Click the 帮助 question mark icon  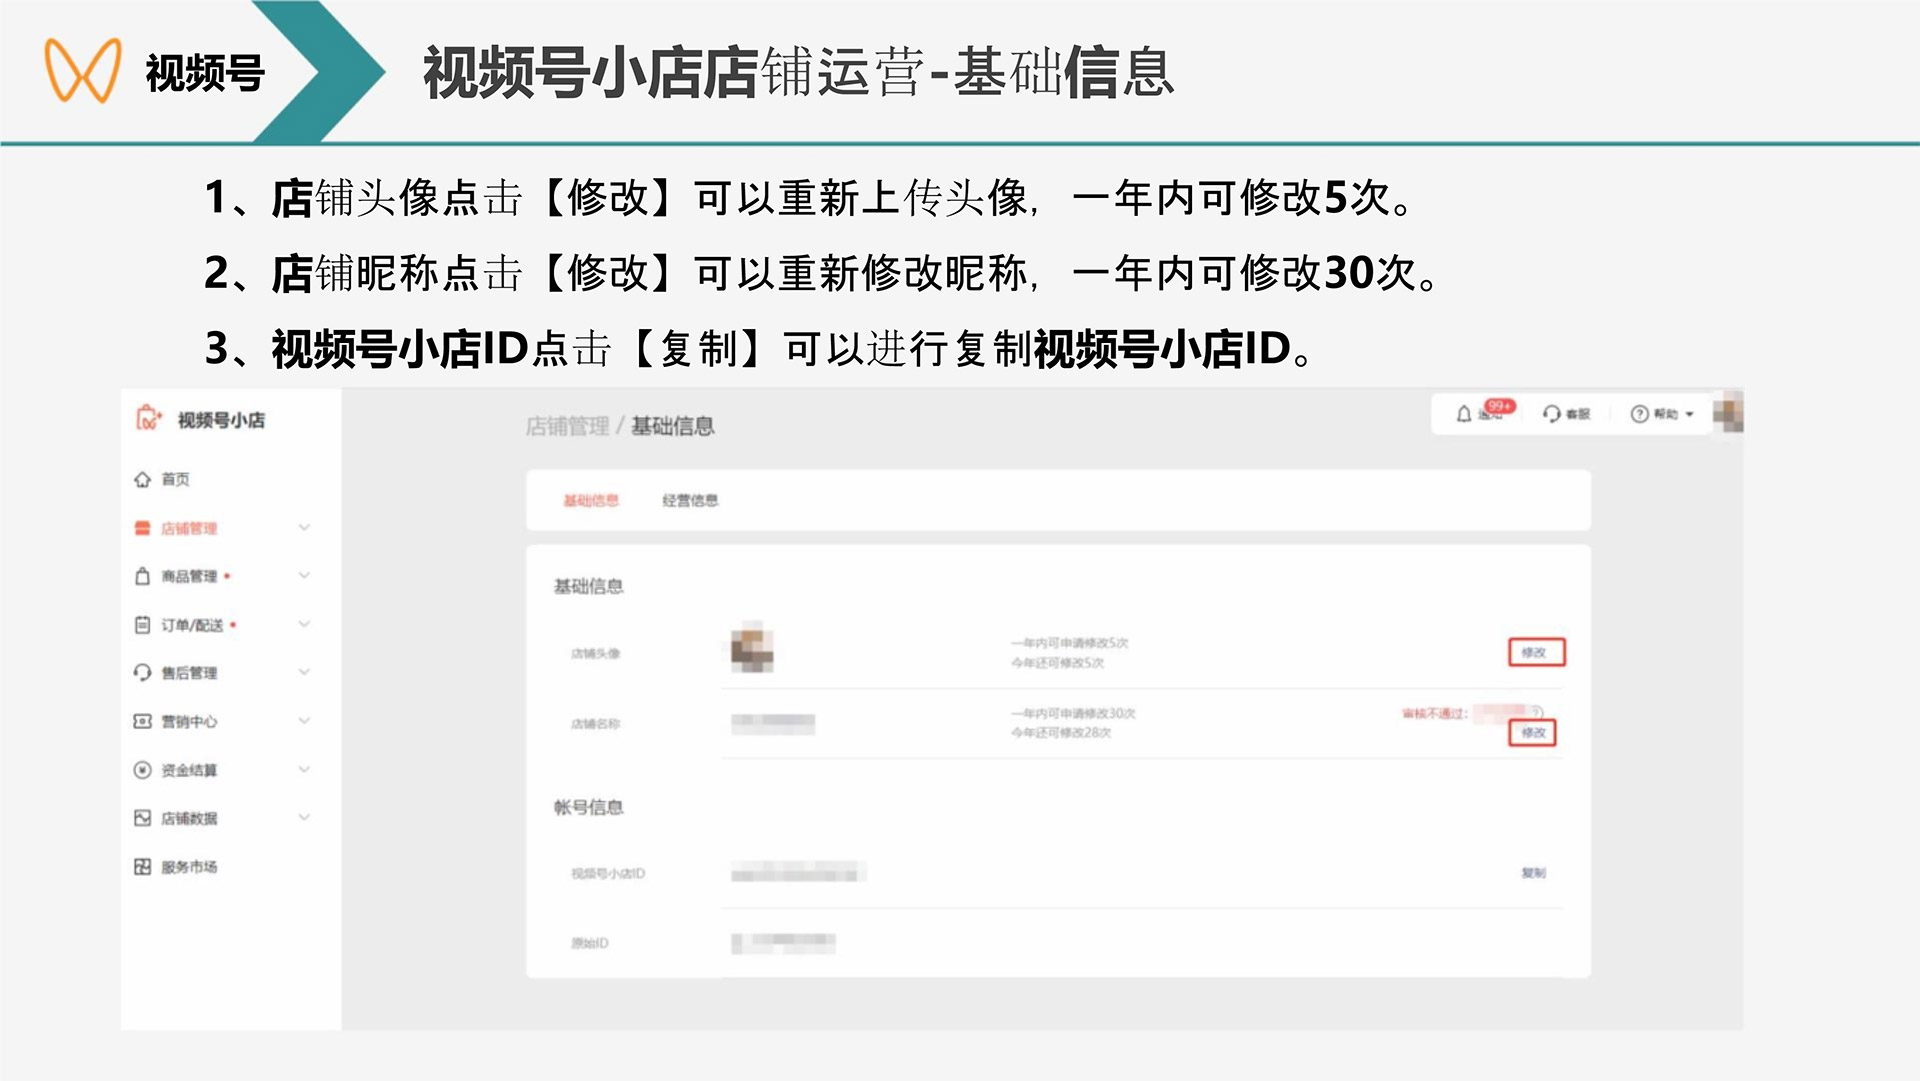coord(1639,414)
